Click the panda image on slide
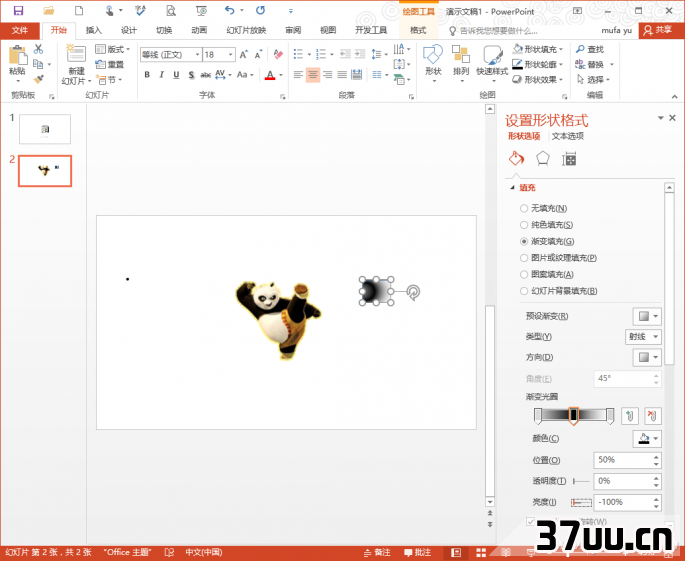Image resolution: width=685 pixels, height=561 pixels. 278,320
